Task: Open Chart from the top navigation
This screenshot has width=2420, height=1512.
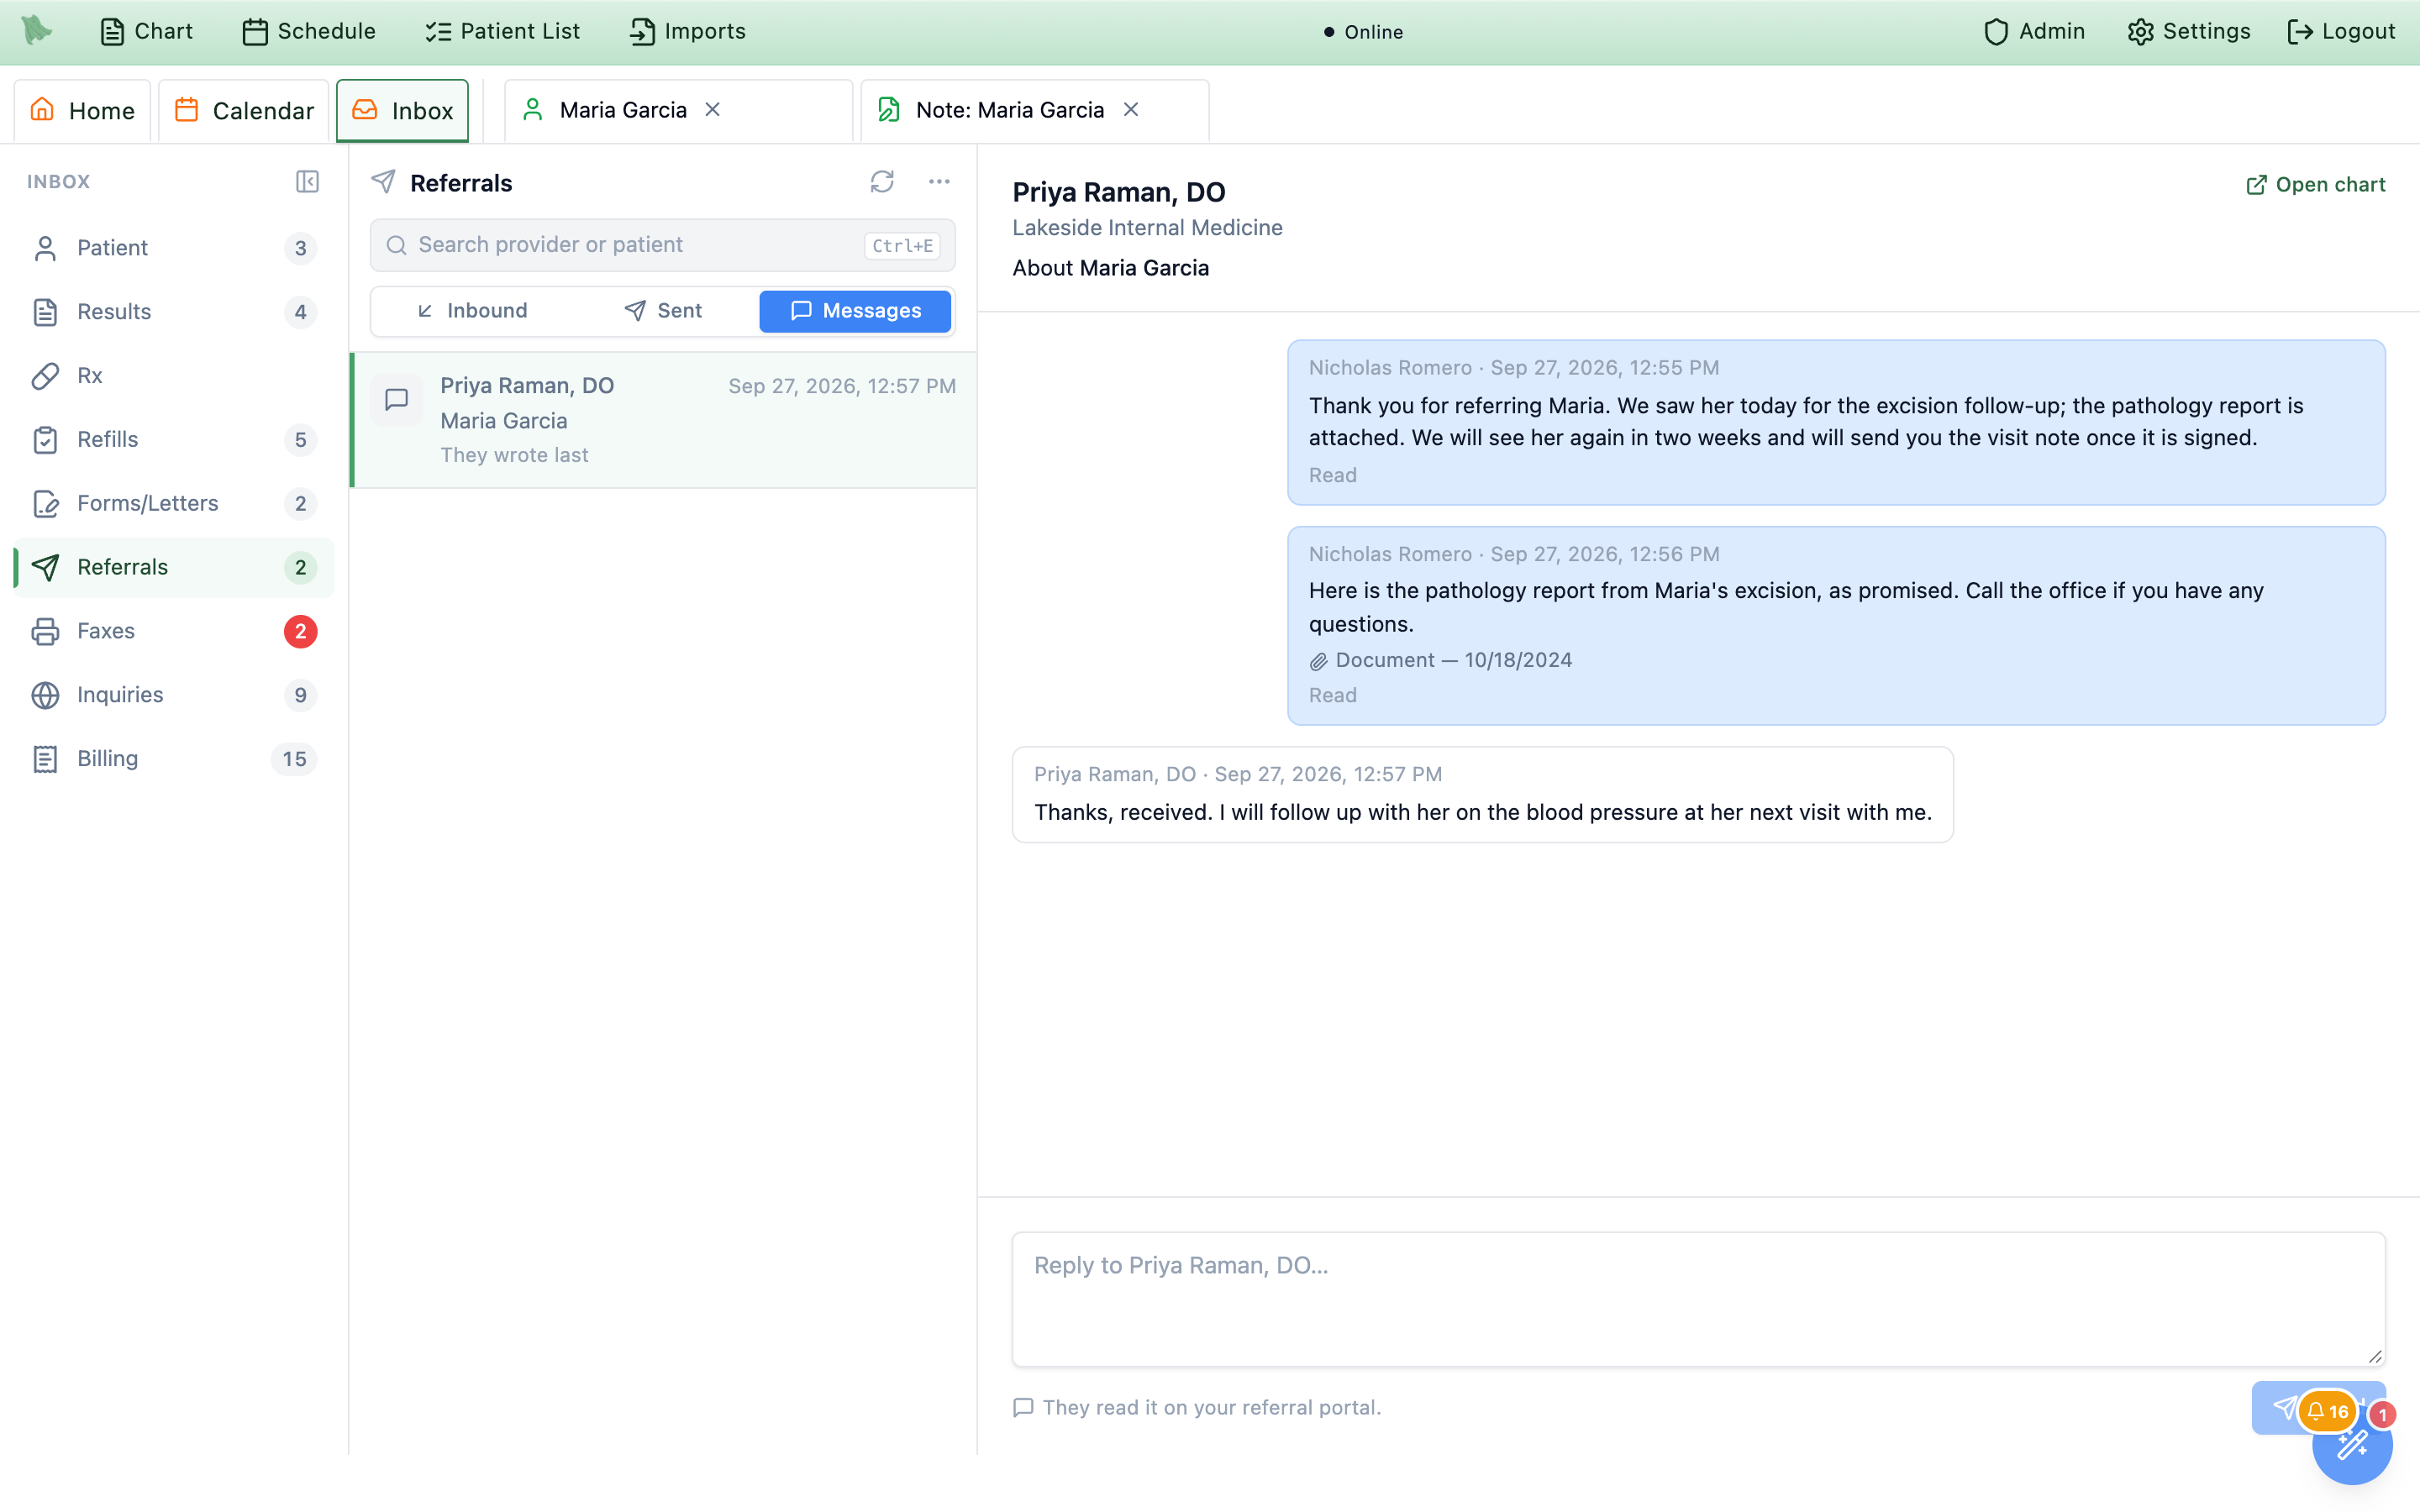Action: [x=146, y=31]
